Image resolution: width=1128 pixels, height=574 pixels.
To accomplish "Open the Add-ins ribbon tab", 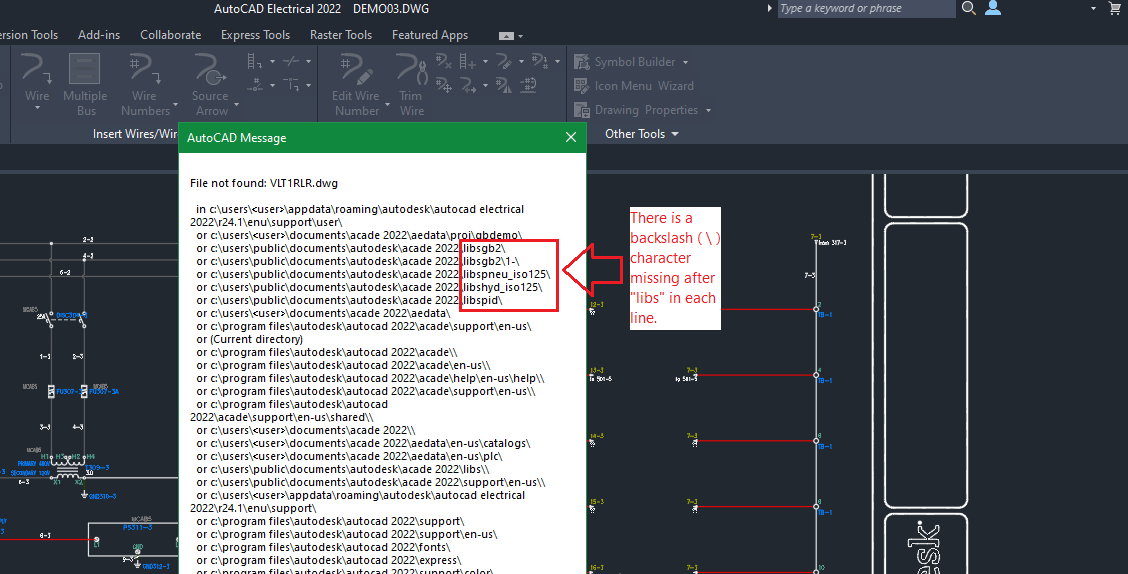I will (x=99, y=35).
